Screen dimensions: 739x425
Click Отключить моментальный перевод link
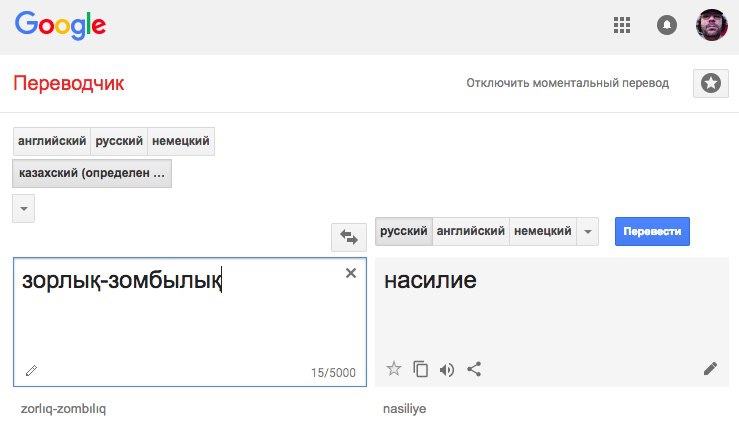(x=567, y=83)
